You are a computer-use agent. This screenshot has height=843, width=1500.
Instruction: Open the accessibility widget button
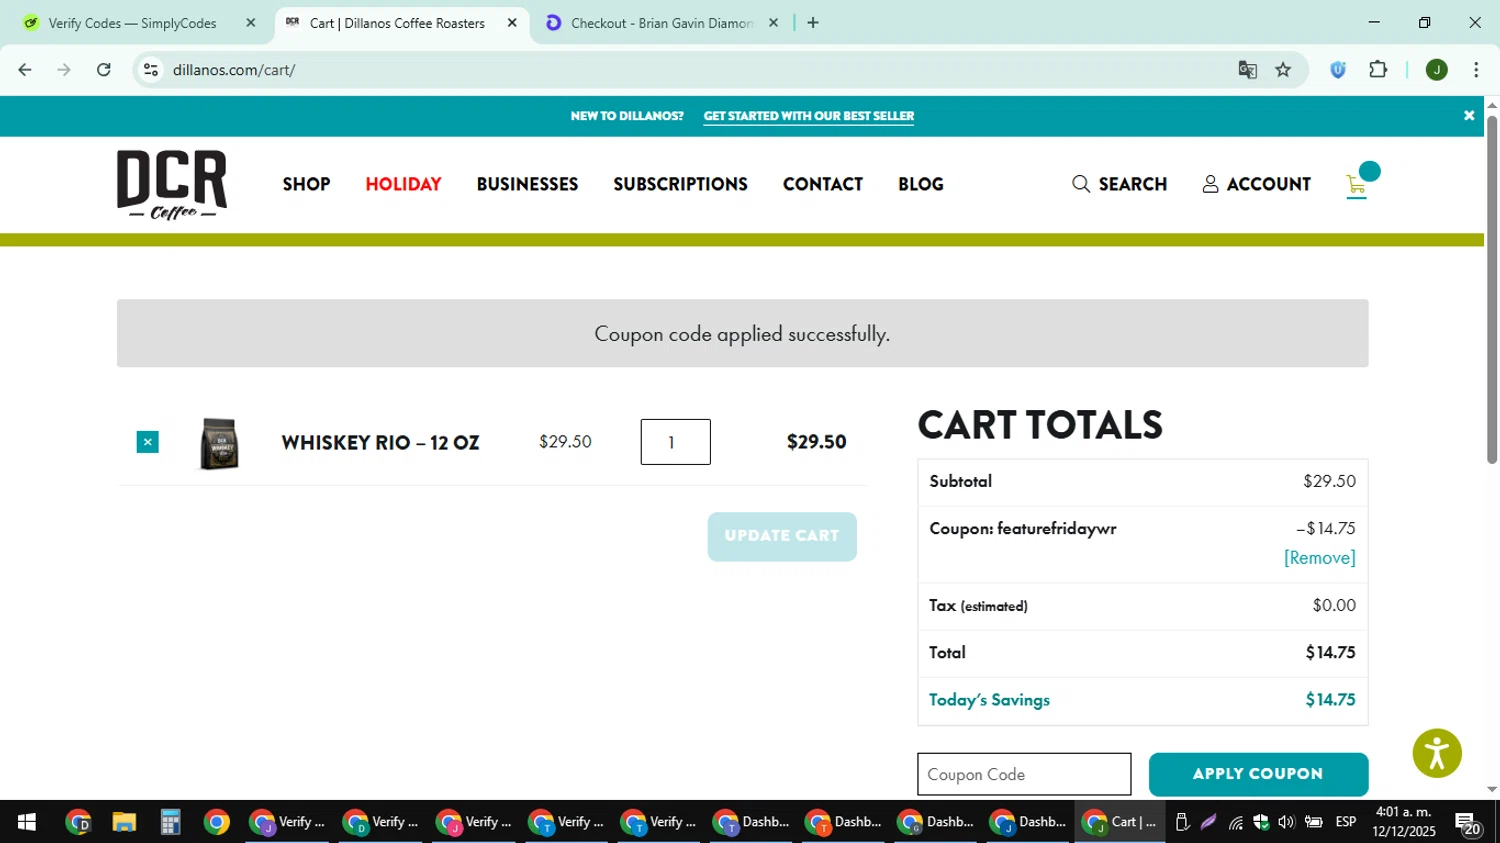point(1437,753)
